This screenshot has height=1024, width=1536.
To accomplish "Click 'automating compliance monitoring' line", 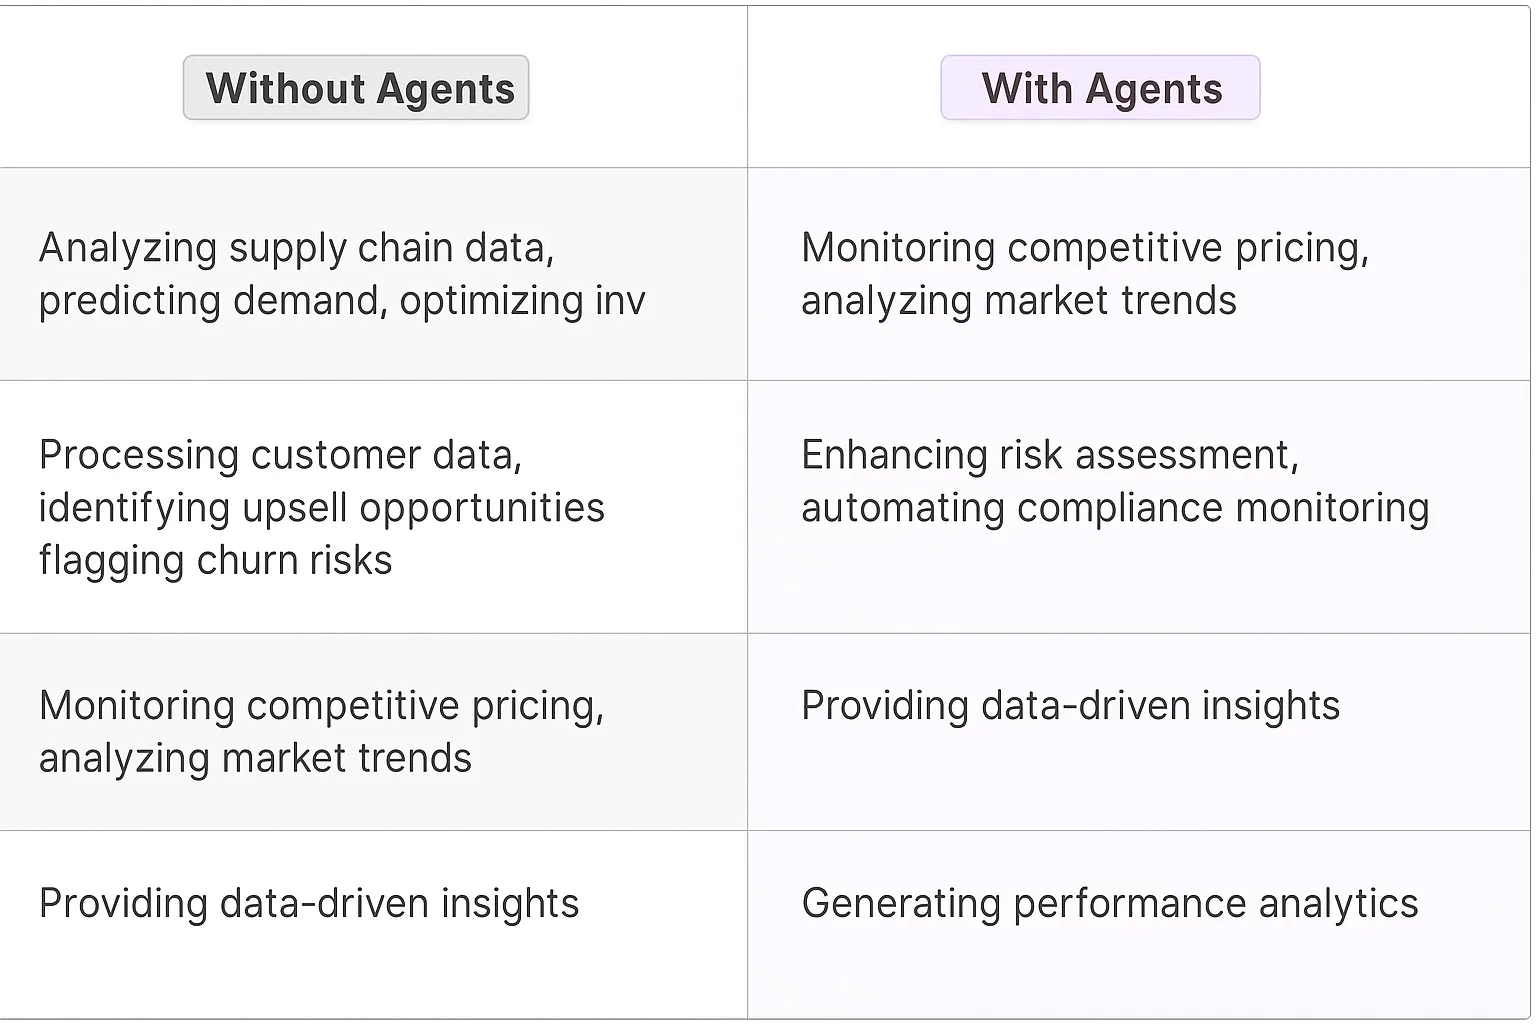I will 1115,508.
